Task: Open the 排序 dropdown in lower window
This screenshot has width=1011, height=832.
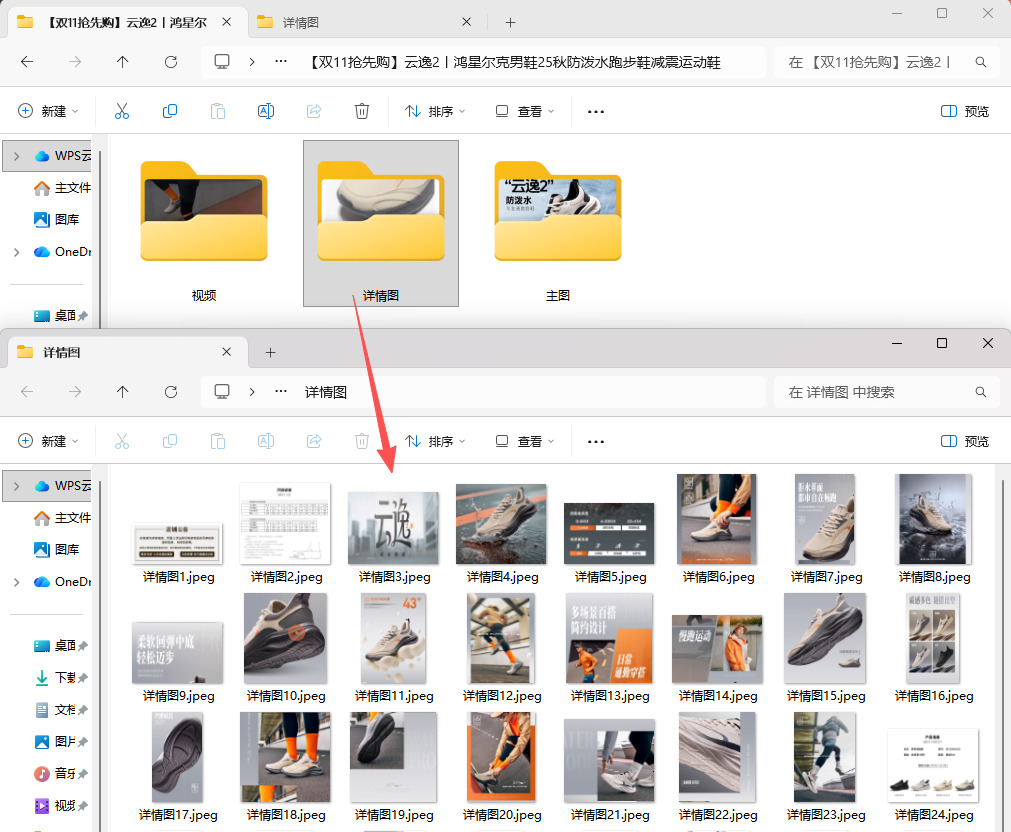Action: 435,441
